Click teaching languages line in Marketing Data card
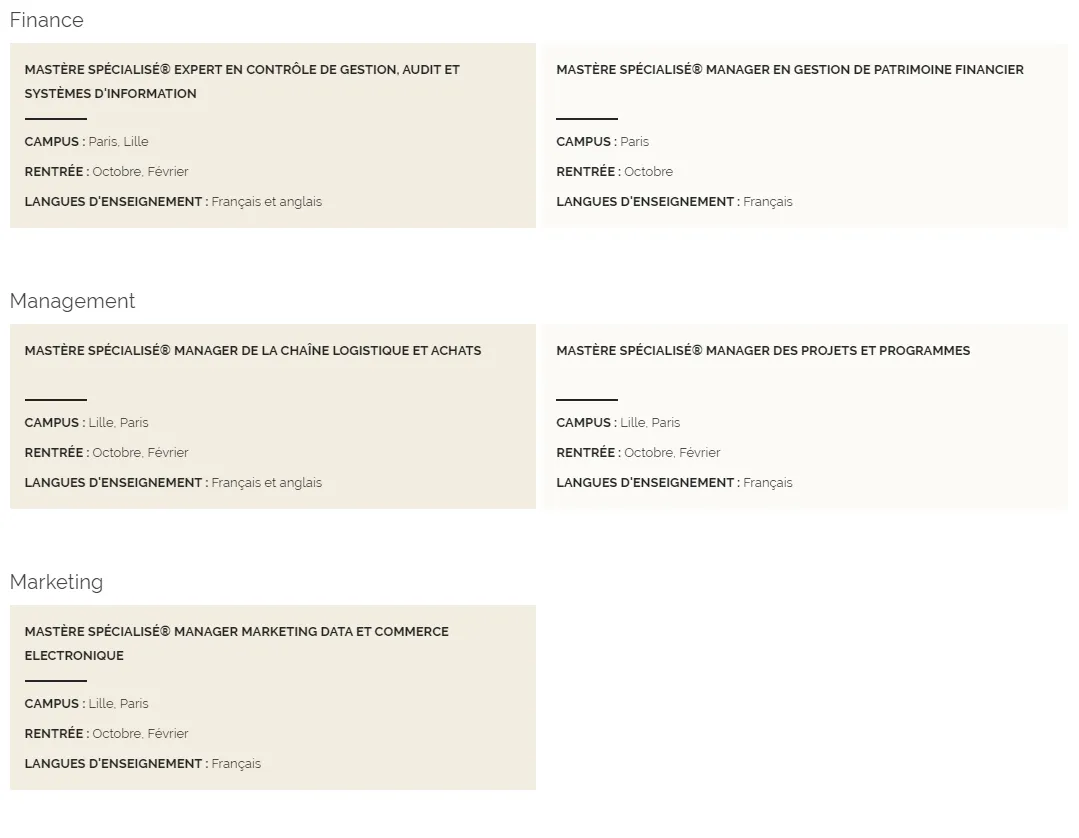The height and width of the screenshot is (838, 1079). [142, 764]
